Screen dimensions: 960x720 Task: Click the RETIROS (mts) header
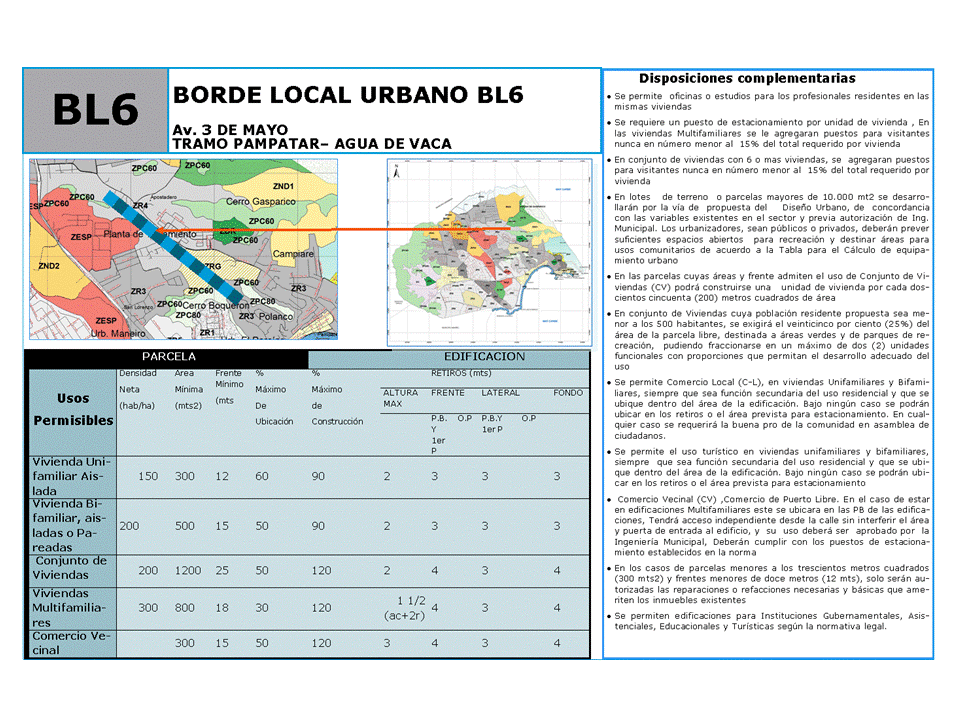461,373
